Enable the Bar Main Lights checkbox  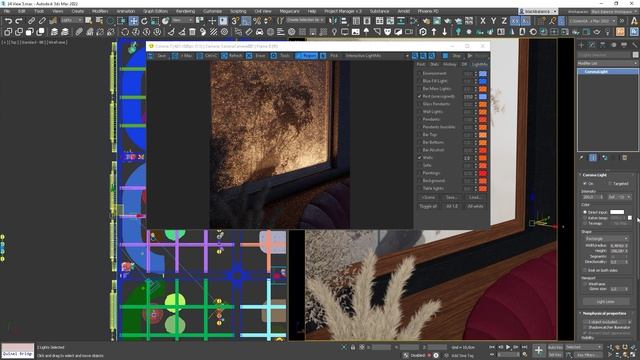tap(420, 89)
